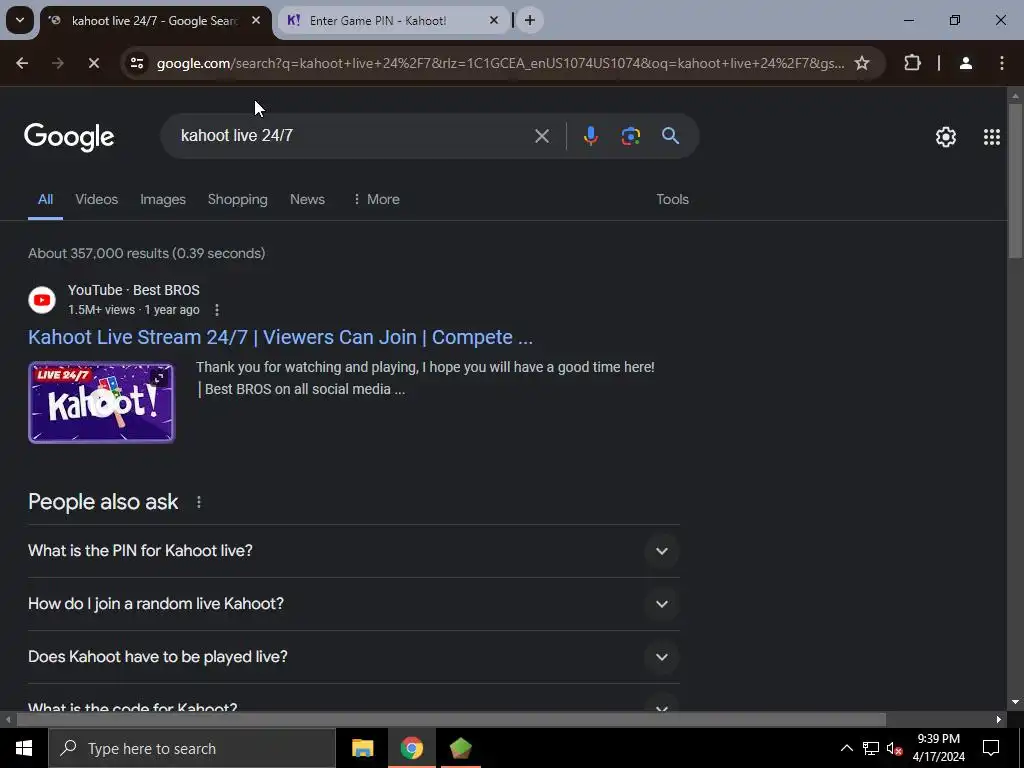Image resolution: width=1024 pixels, height=768 pixels.
Task: Expand the More search filters menu
Action: pos(376,199)
